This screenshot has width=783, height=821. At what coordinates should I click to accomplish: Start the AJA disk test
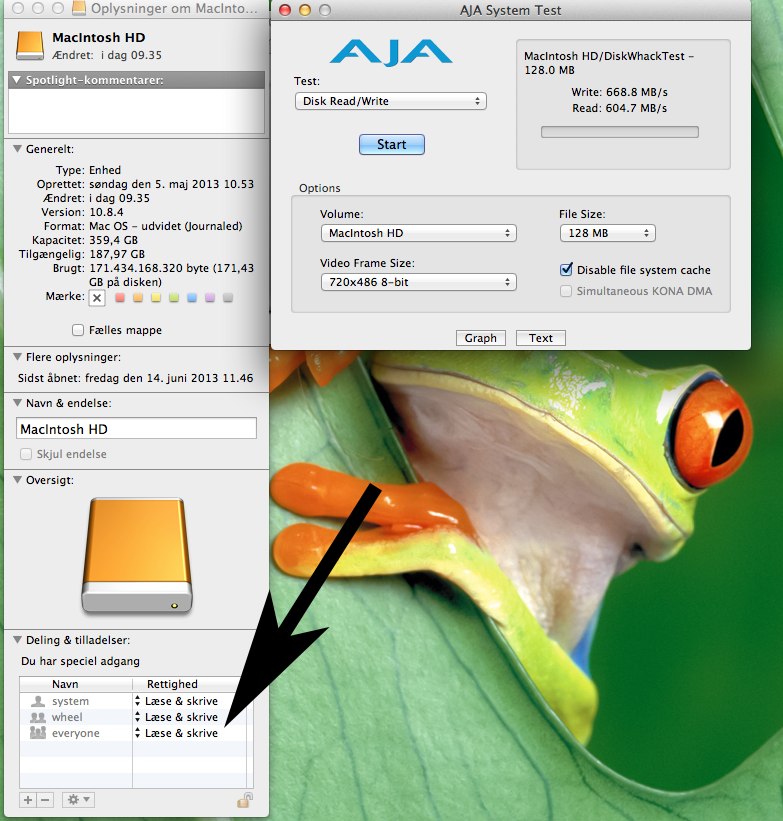coord(392,145)
